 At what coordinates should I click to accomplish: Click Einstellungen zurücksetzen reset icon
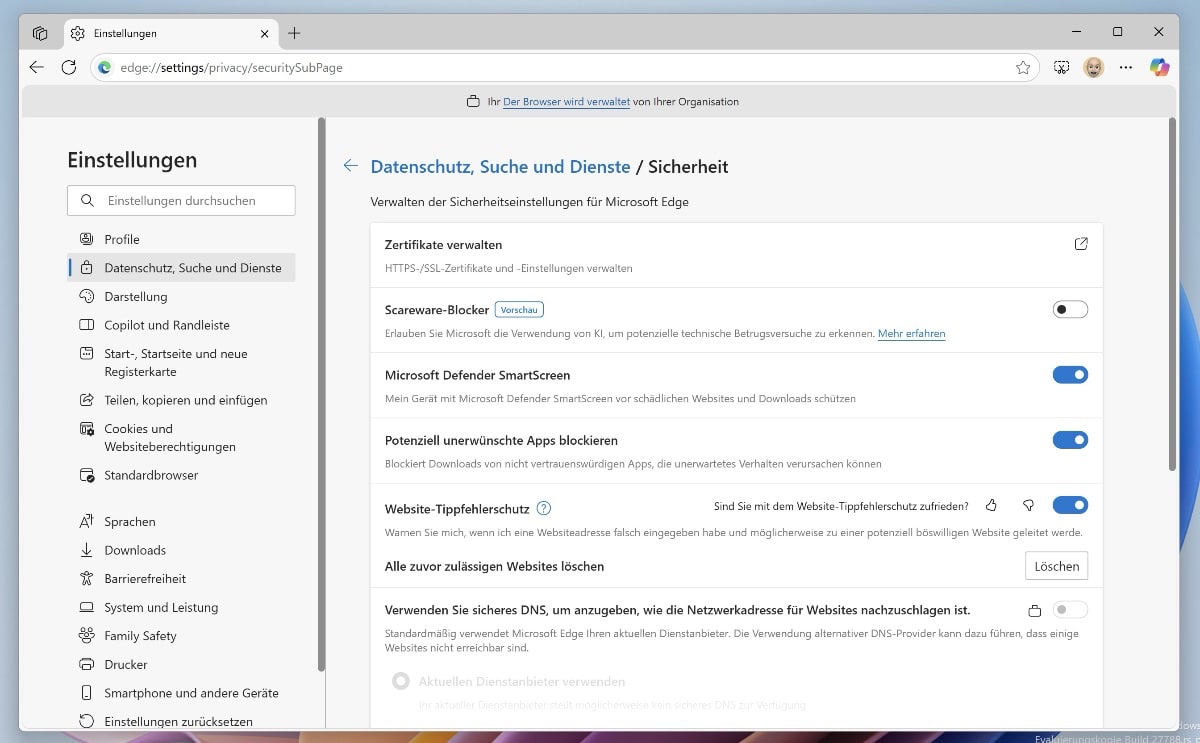click(x=86, y=721)
